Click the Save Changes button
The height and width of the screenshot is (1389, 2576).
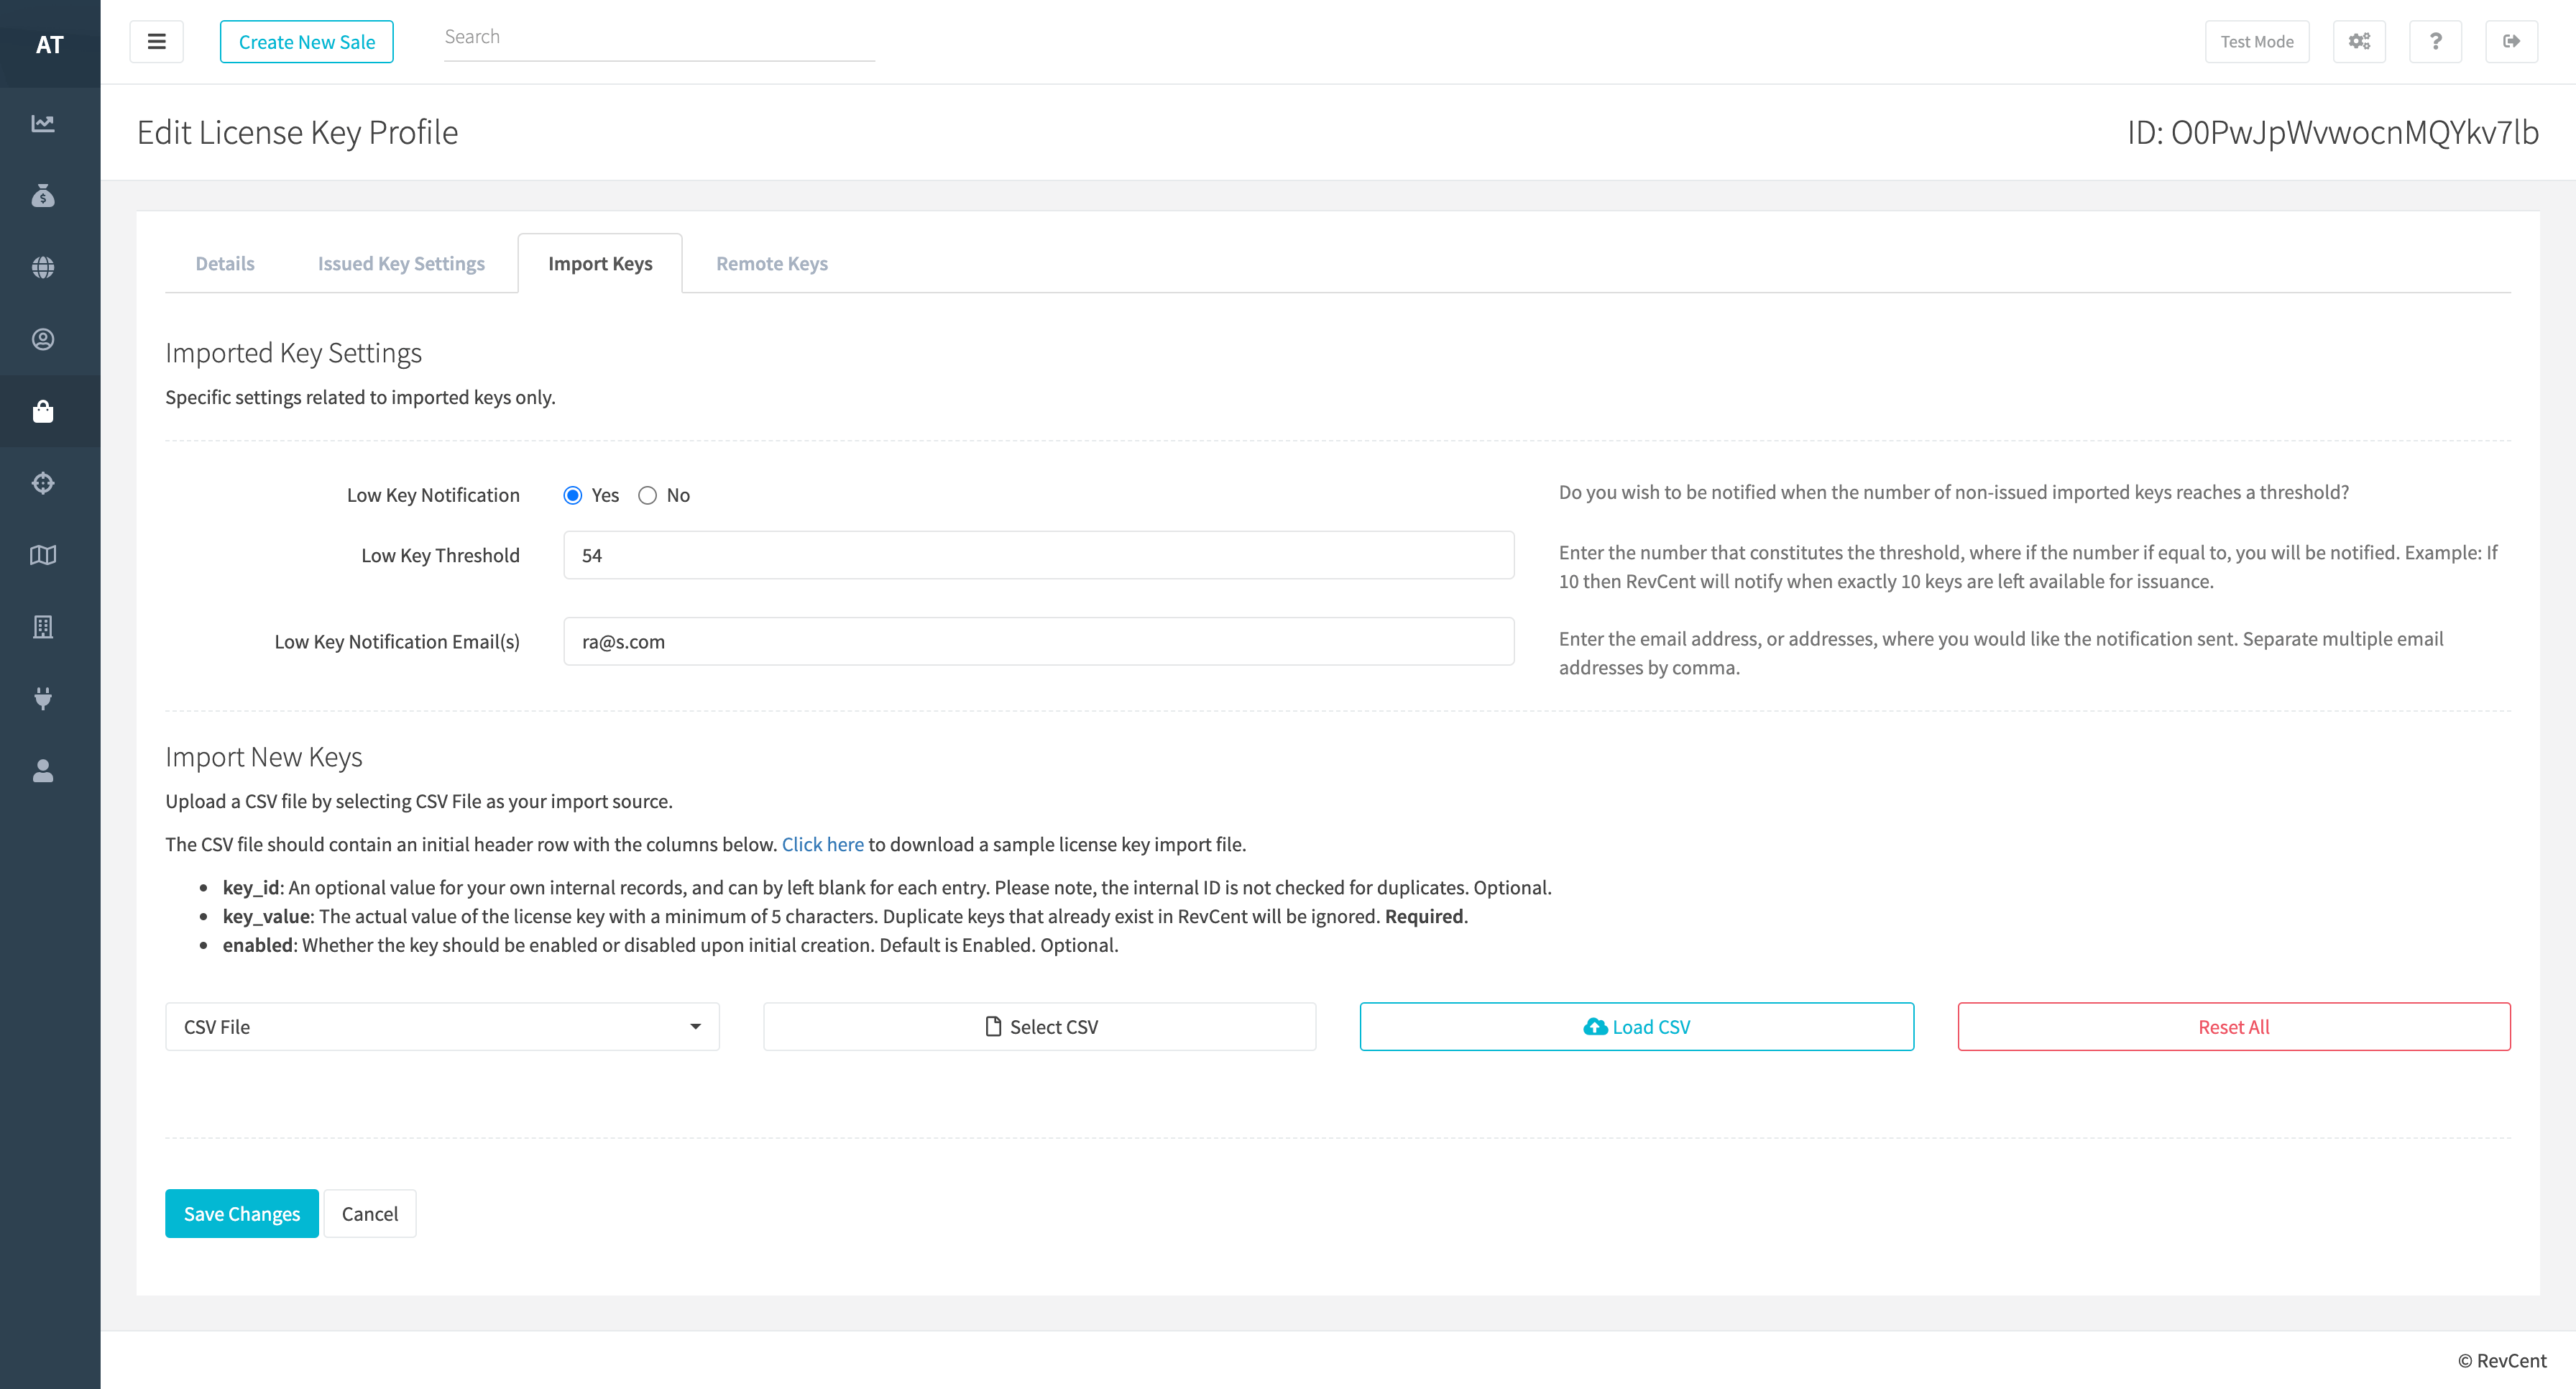click(242, 1213)
